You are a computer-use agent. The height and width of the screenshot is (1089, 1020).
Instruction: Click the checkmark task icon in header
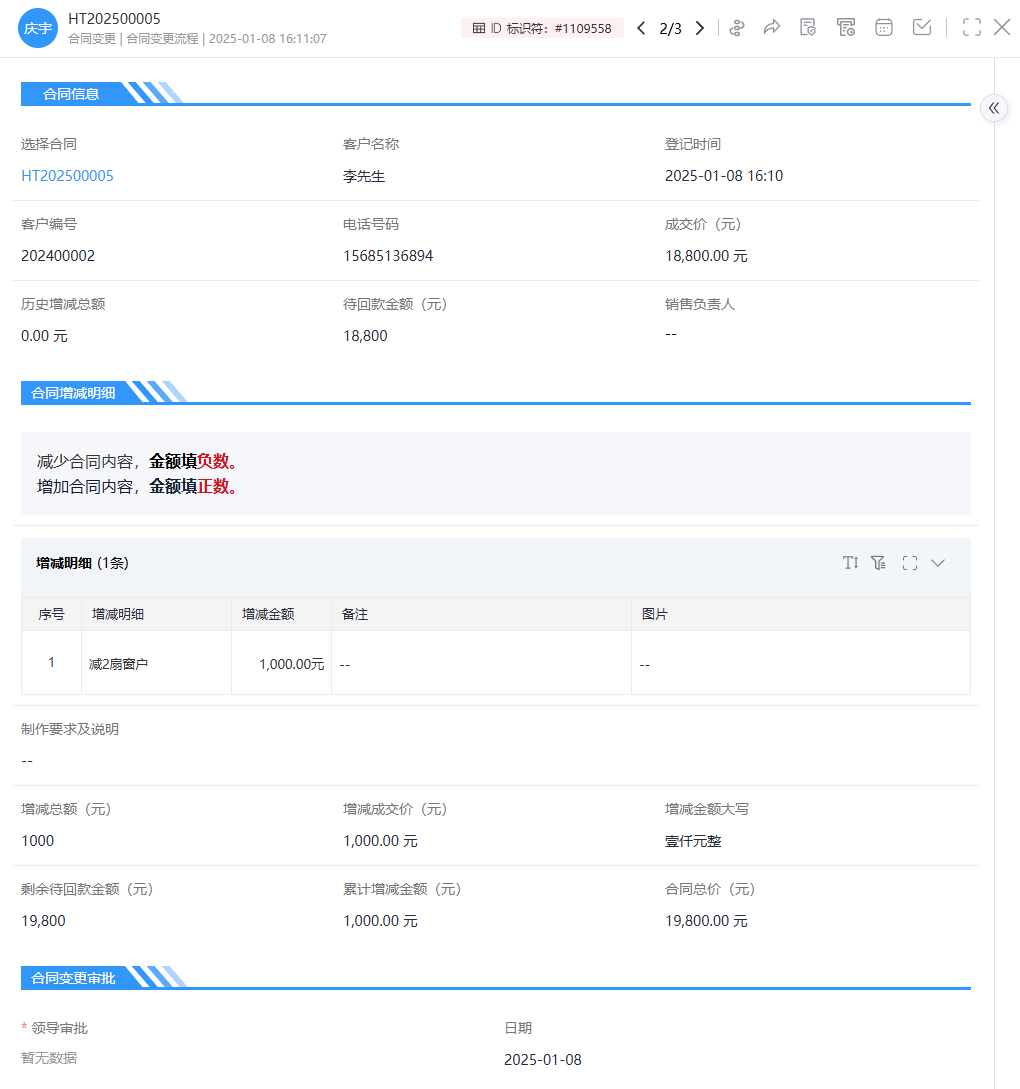click(922, 28)
